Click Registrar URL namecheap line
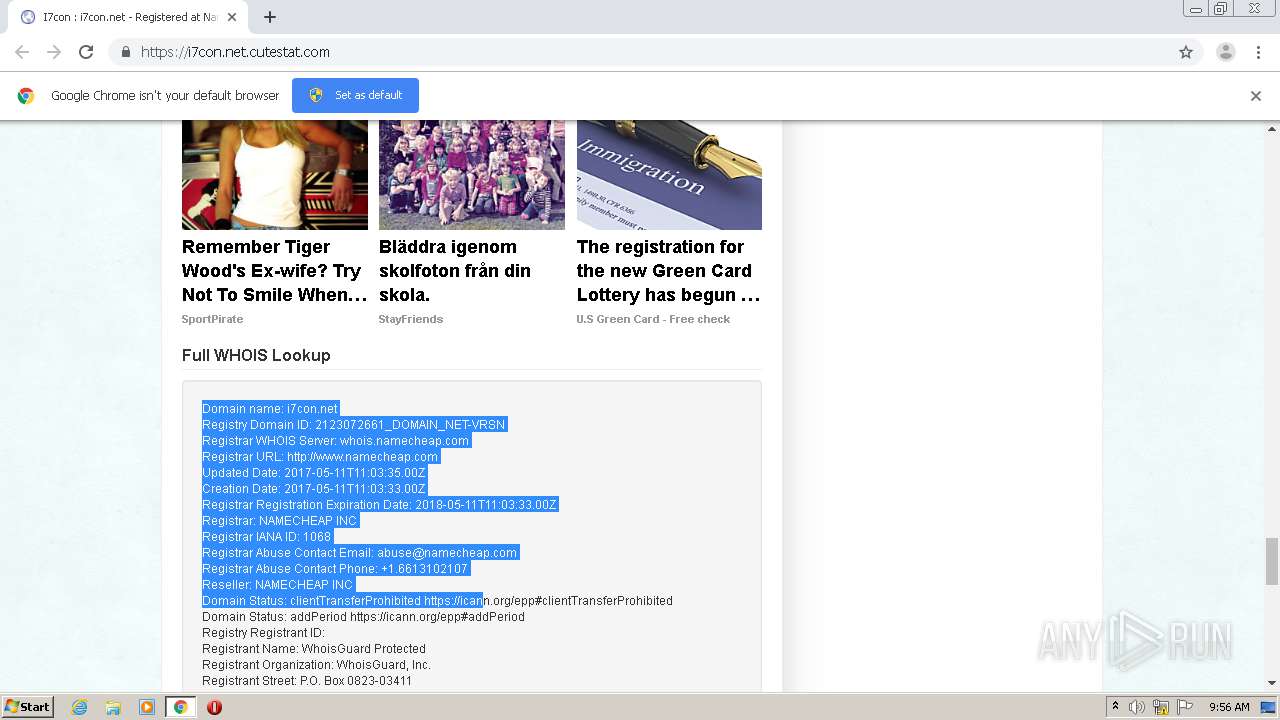Screen dimensions: 1280x720 (x=320, y=456)
